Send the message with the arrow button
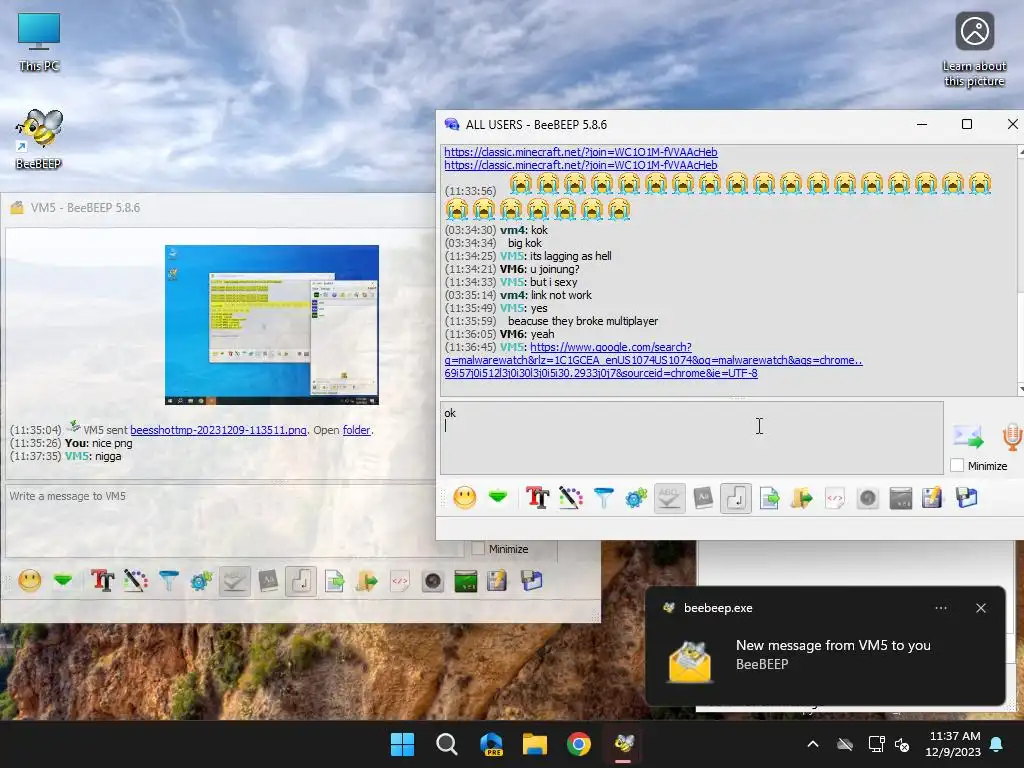1024x768 pixels. pyautogui.click(x=968, y=436)
